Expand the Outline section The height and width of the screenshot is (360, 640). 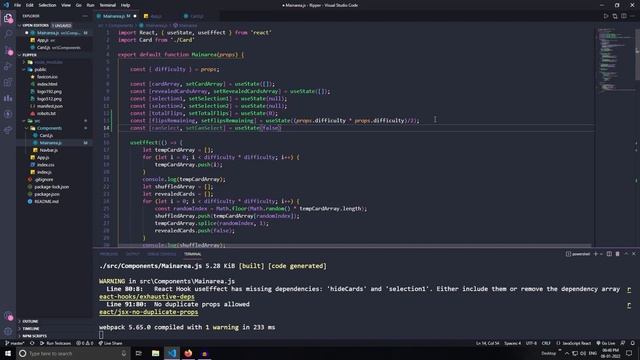(30, 321)
